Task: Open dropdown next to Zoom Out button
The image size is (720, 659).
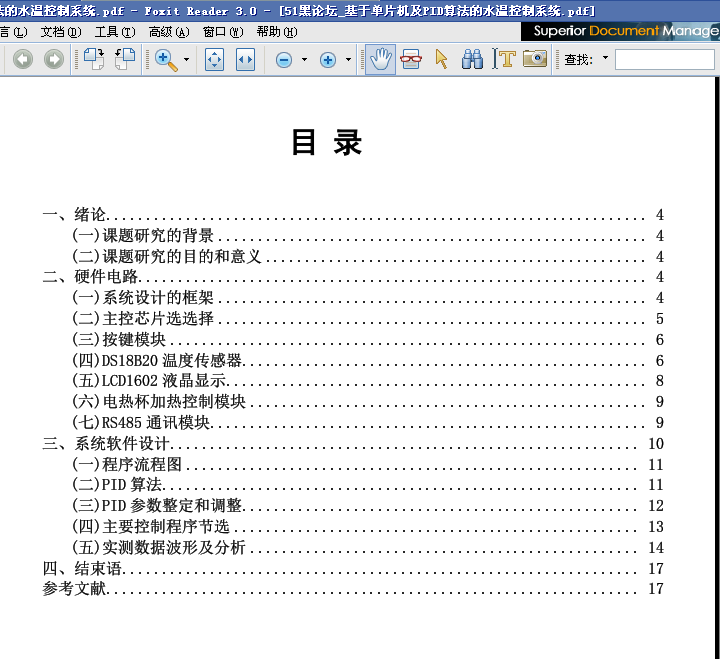Action: 304,59
